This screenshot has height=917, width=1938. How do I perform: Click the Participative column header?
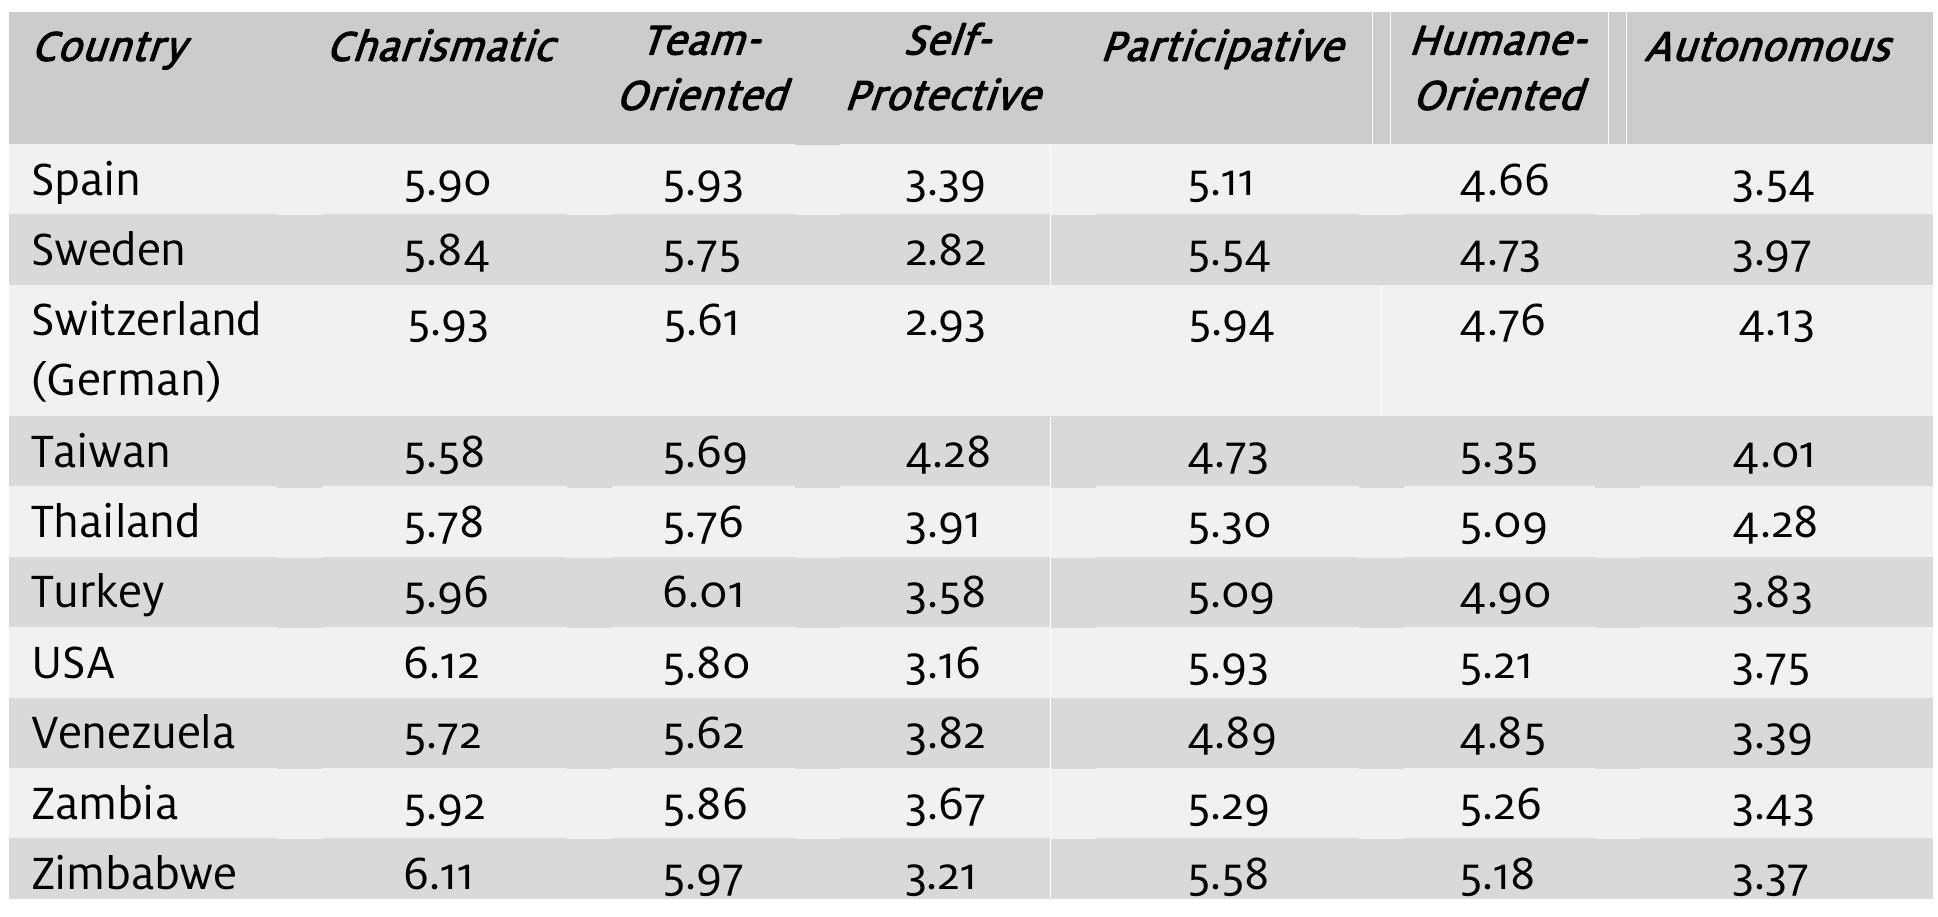(1222, 48)
